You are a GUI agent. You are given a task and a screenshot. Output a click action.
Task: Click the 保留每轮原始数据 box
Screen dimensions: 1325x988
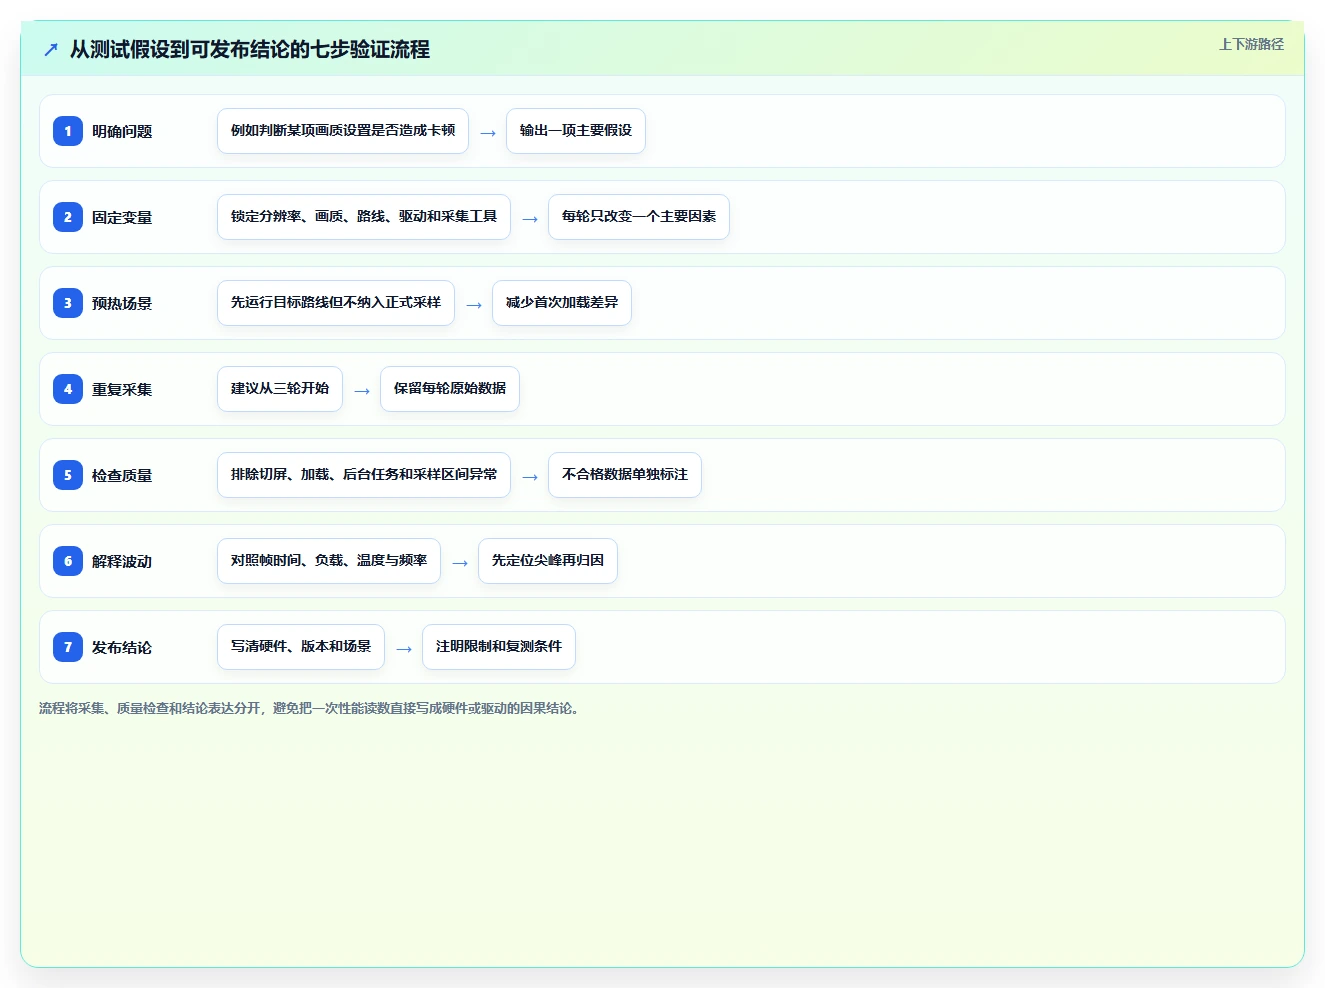tap(450, 389)
